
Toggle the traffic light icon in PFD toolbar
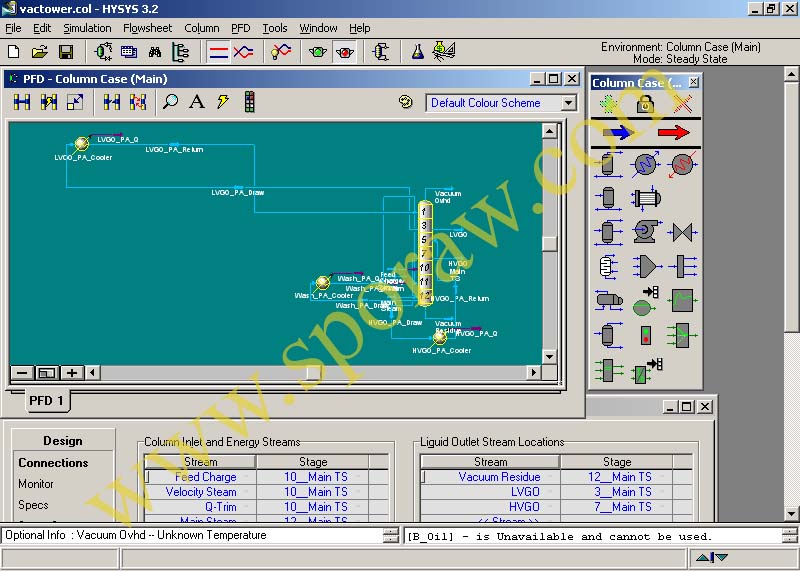pyautogui.click(x=249, y=102)
